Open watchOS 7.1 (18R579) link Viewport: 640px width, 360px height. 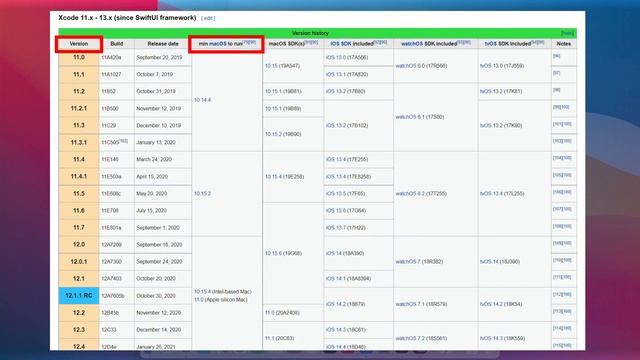(421, 304)
